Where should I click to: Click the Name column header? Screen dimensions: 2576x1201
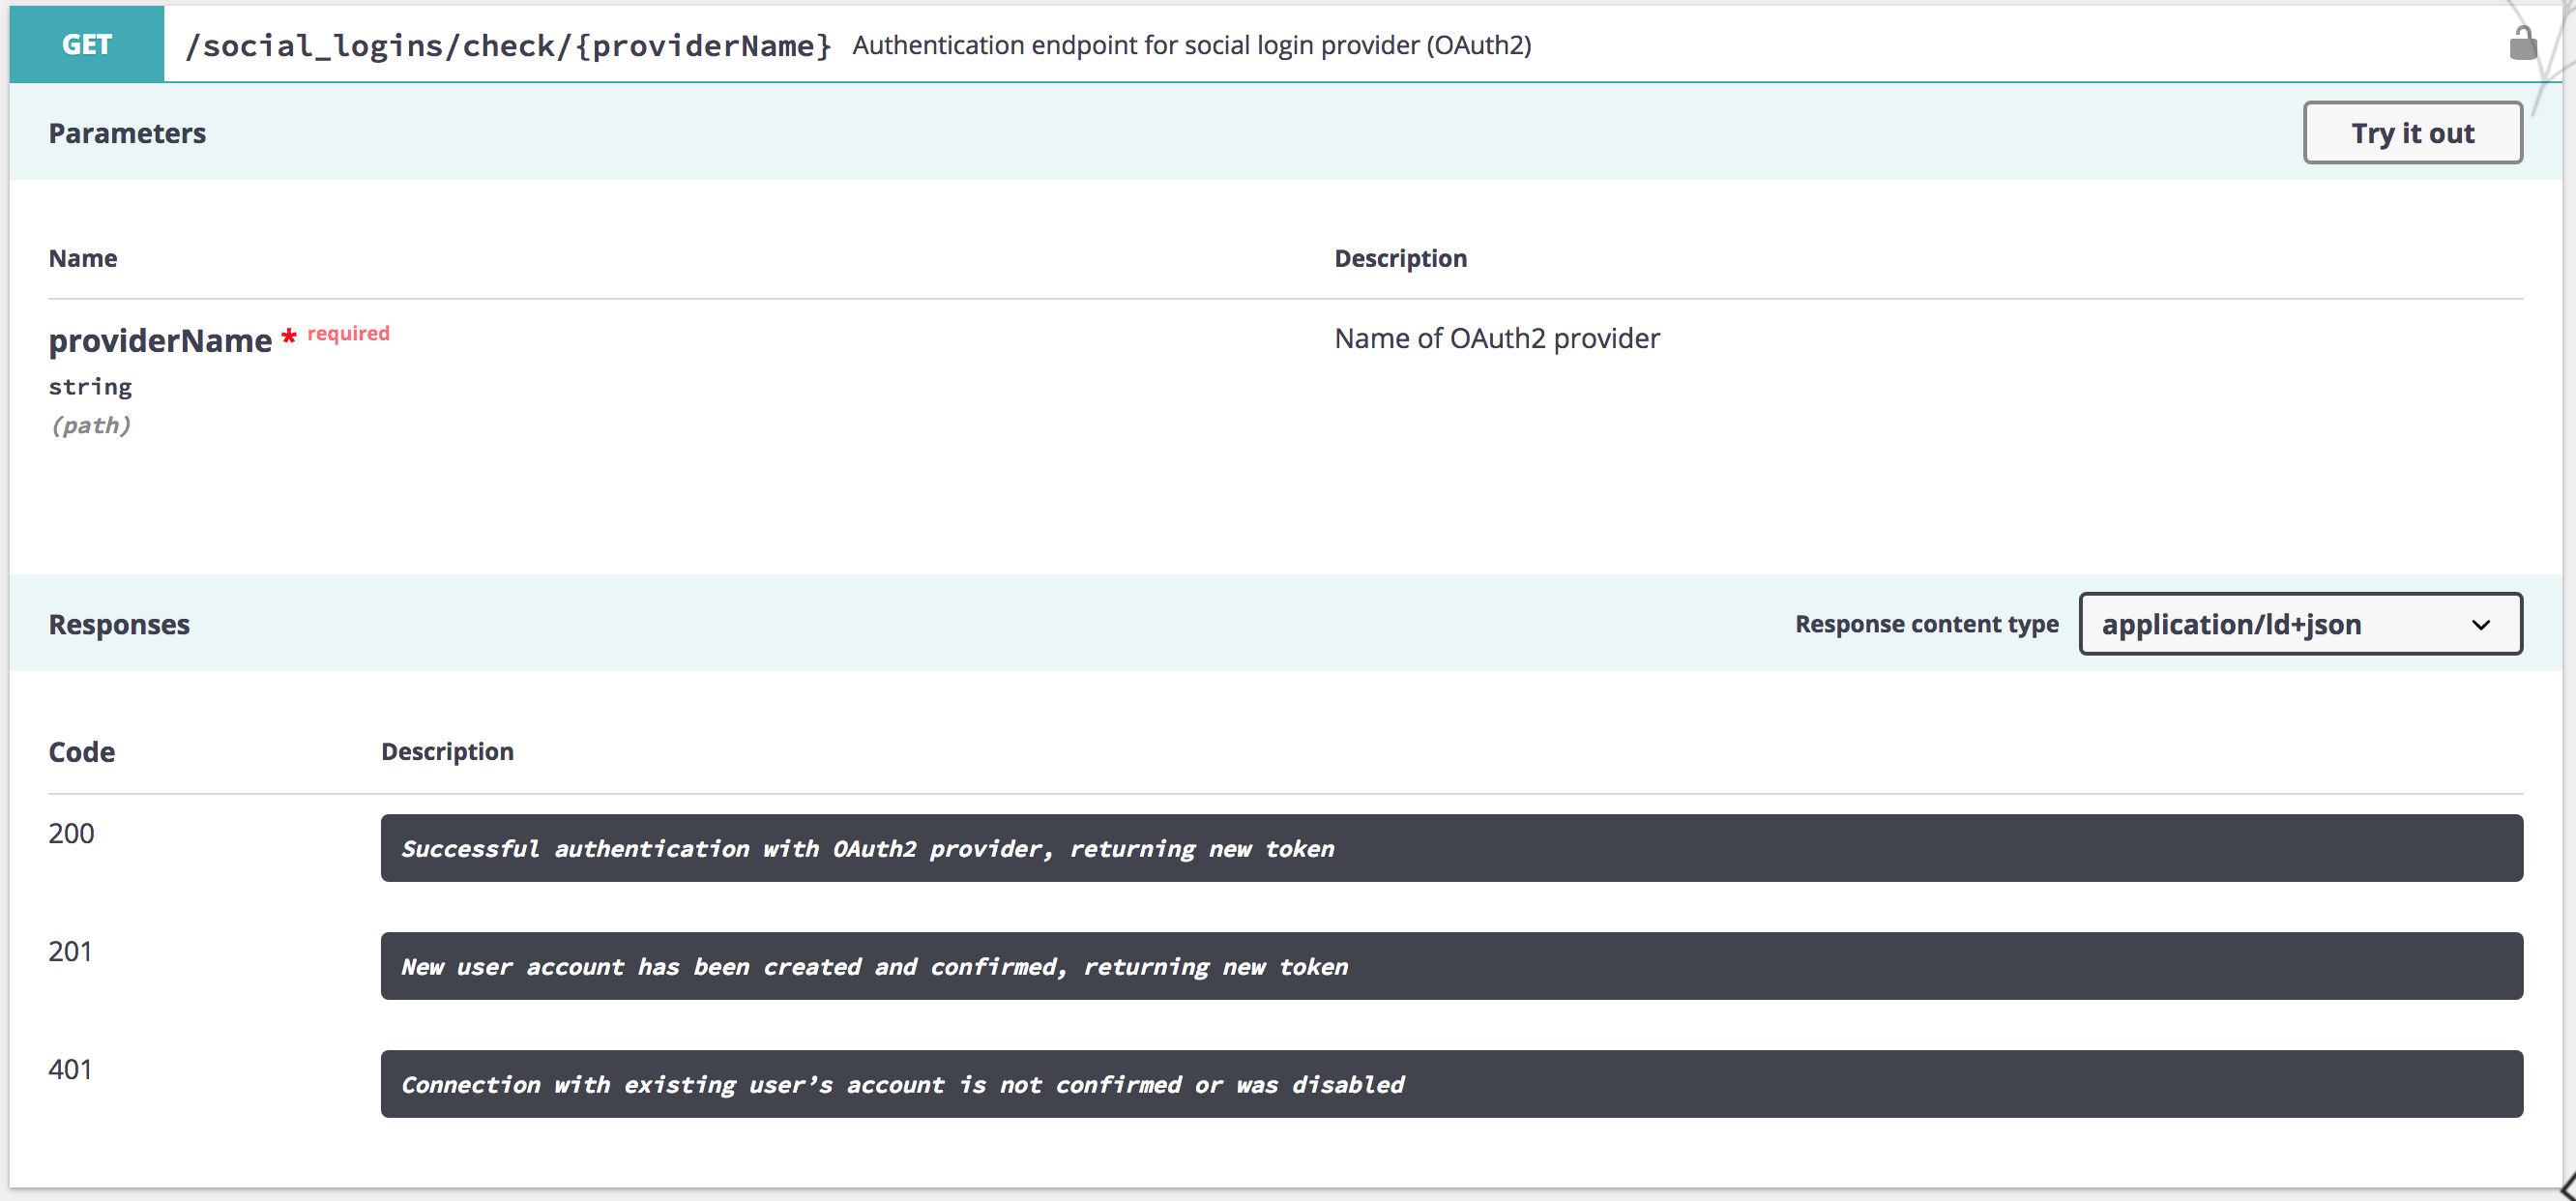click(x=82, y=258)
